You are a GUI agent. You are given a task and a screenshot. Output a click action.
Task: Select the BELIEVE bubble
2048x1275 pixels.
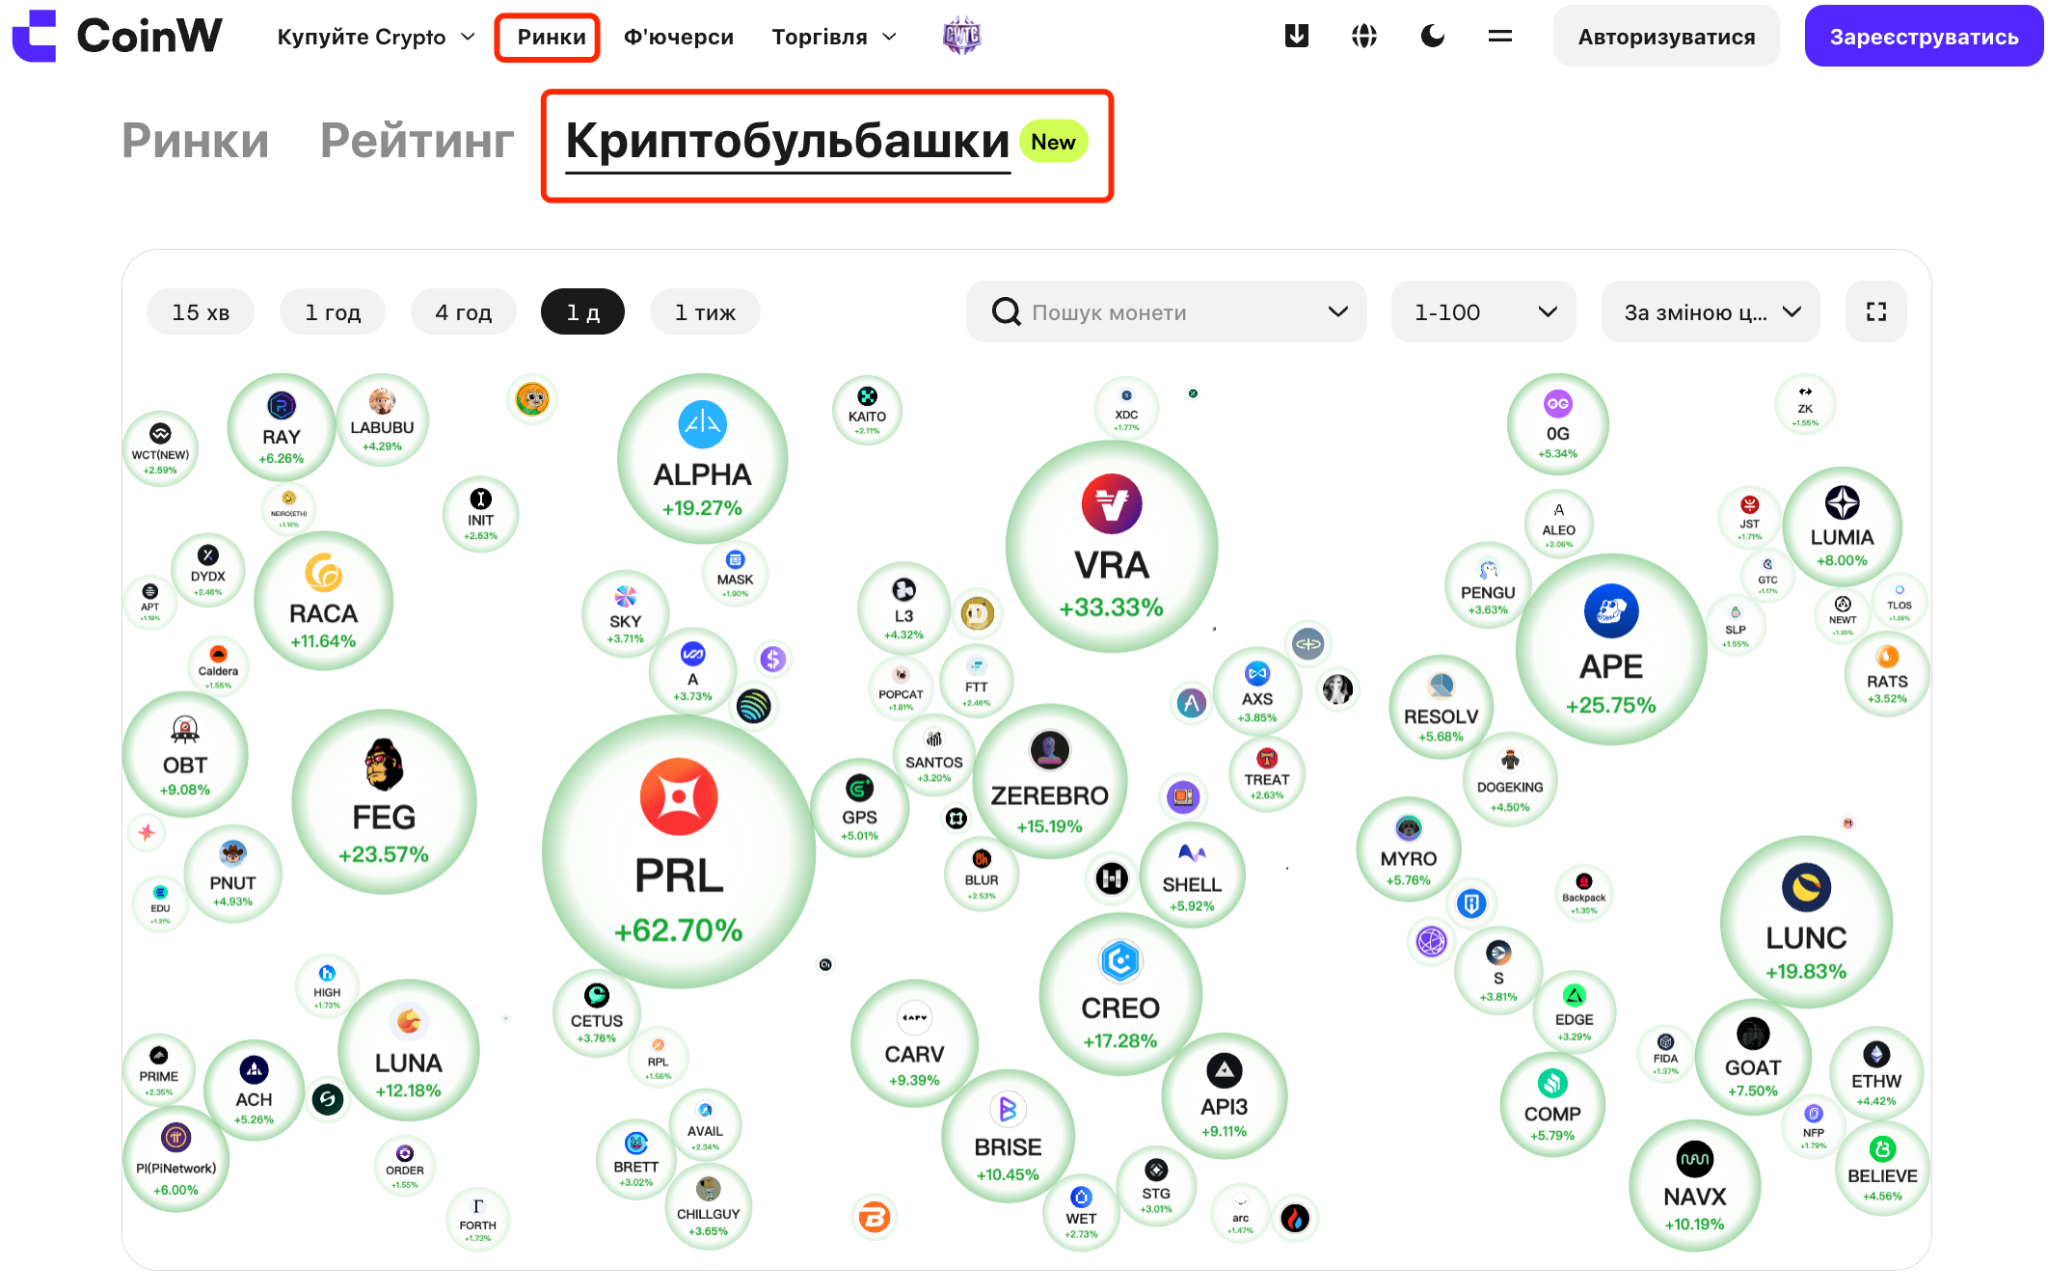pyautogui.click(x=1882, y=1168)
